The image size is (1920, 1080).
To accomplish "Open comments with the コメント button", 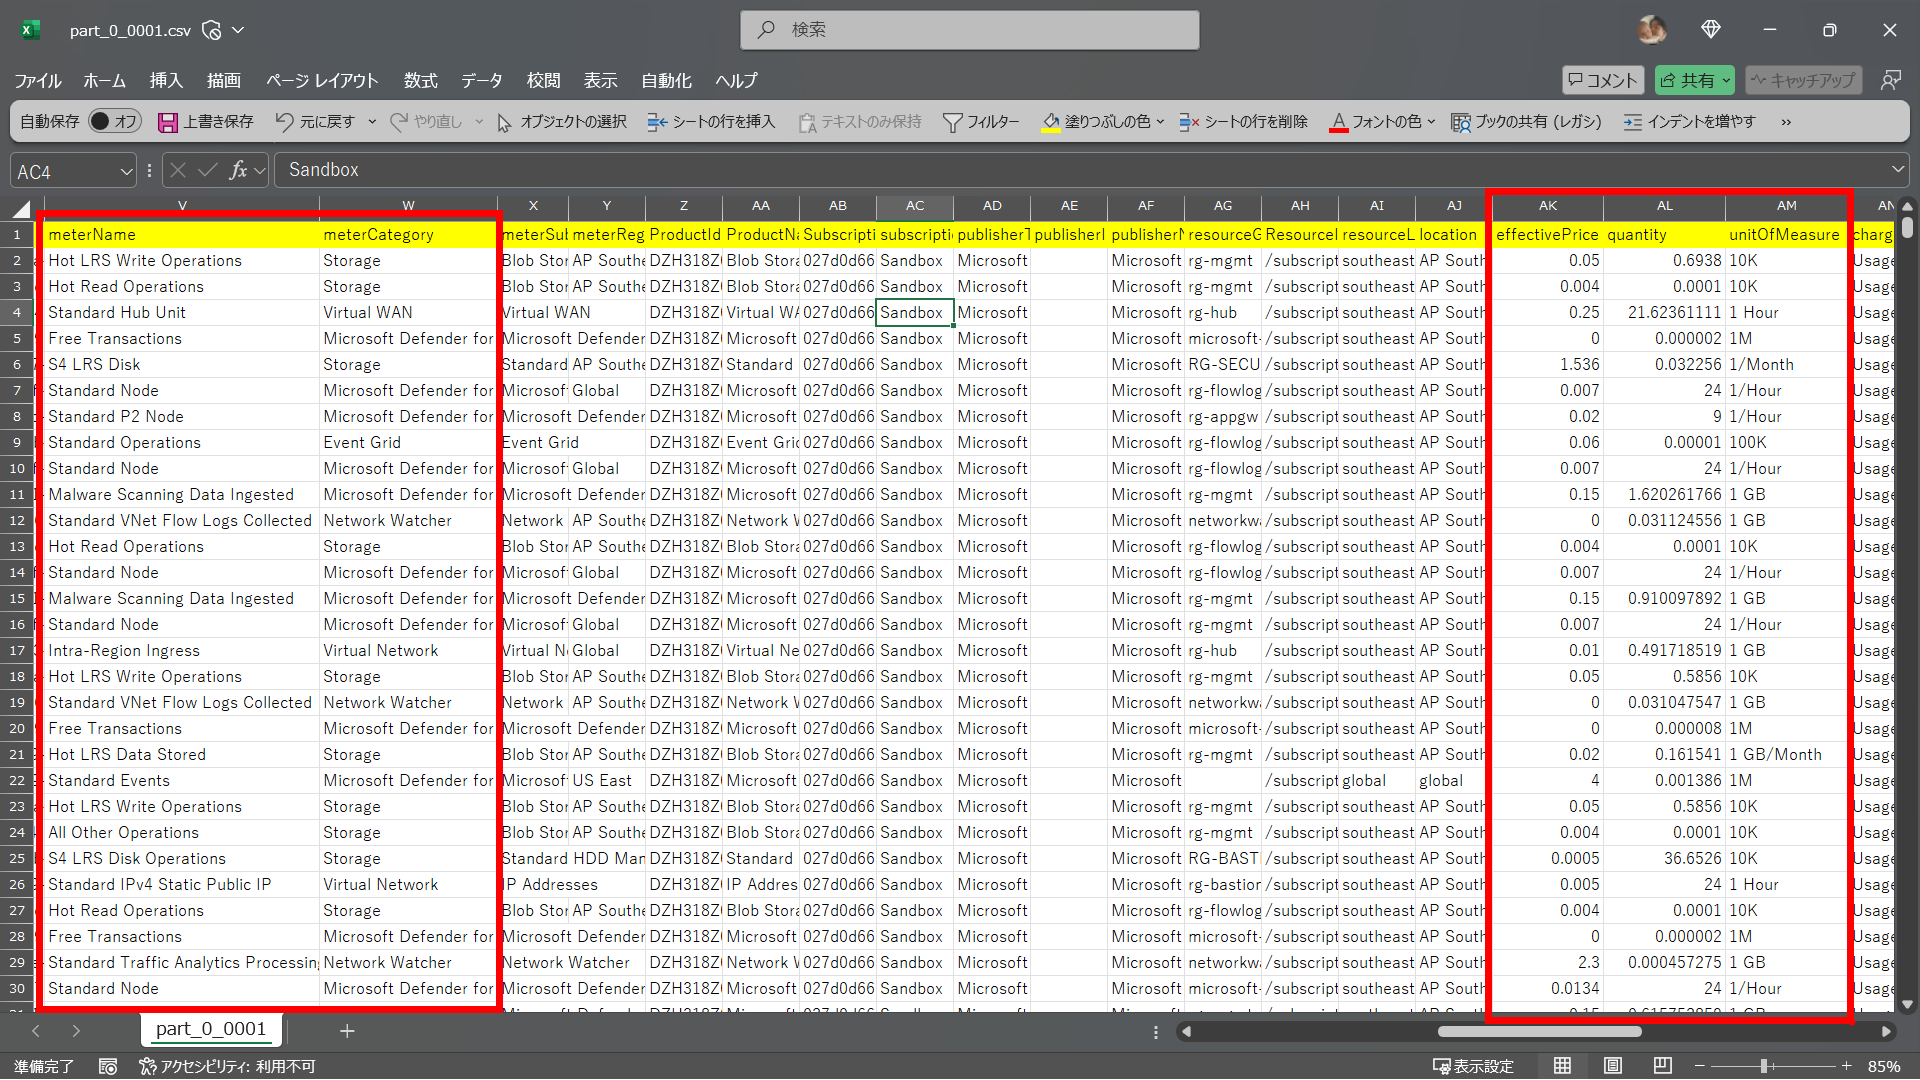I will [1603, 79].
